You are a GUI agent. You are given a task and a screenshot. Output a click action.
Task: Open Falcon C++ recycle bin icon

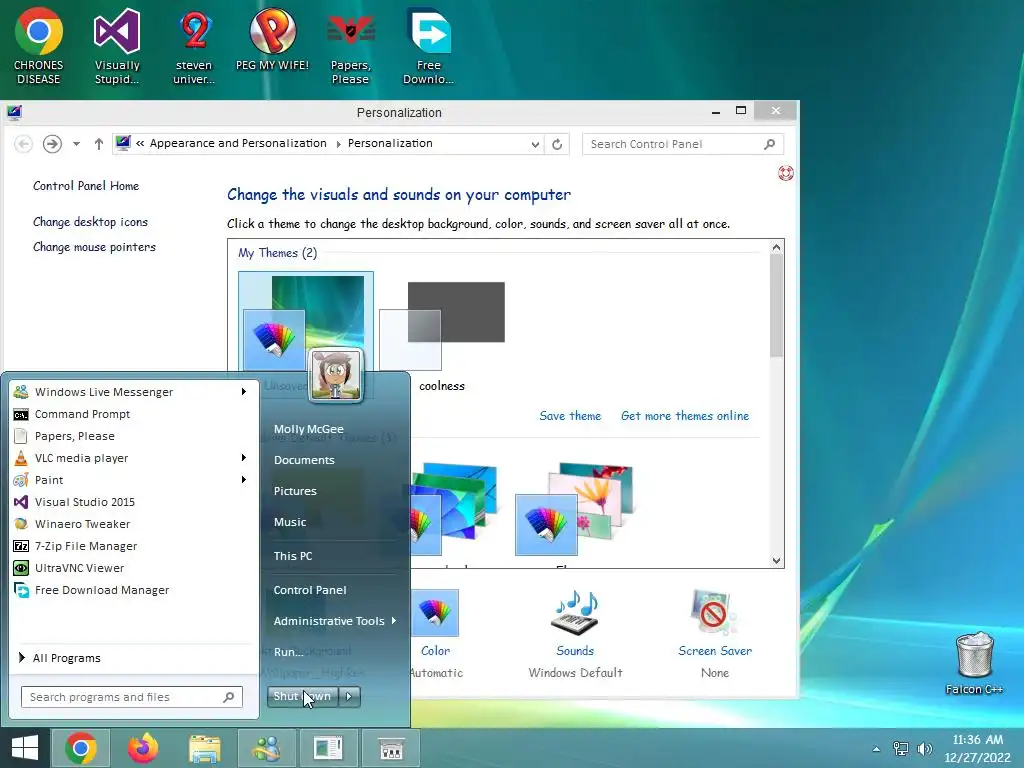[x=974, y=664]
